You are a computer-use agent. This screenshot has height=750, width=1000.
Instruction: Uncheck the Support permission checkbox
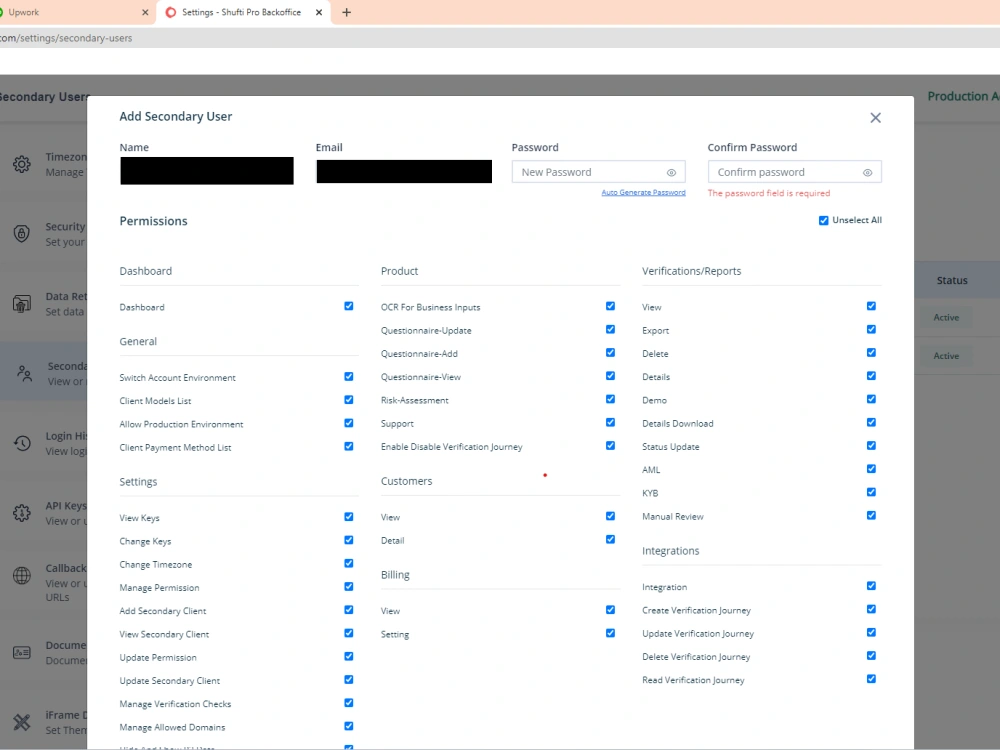click(610, 423)
